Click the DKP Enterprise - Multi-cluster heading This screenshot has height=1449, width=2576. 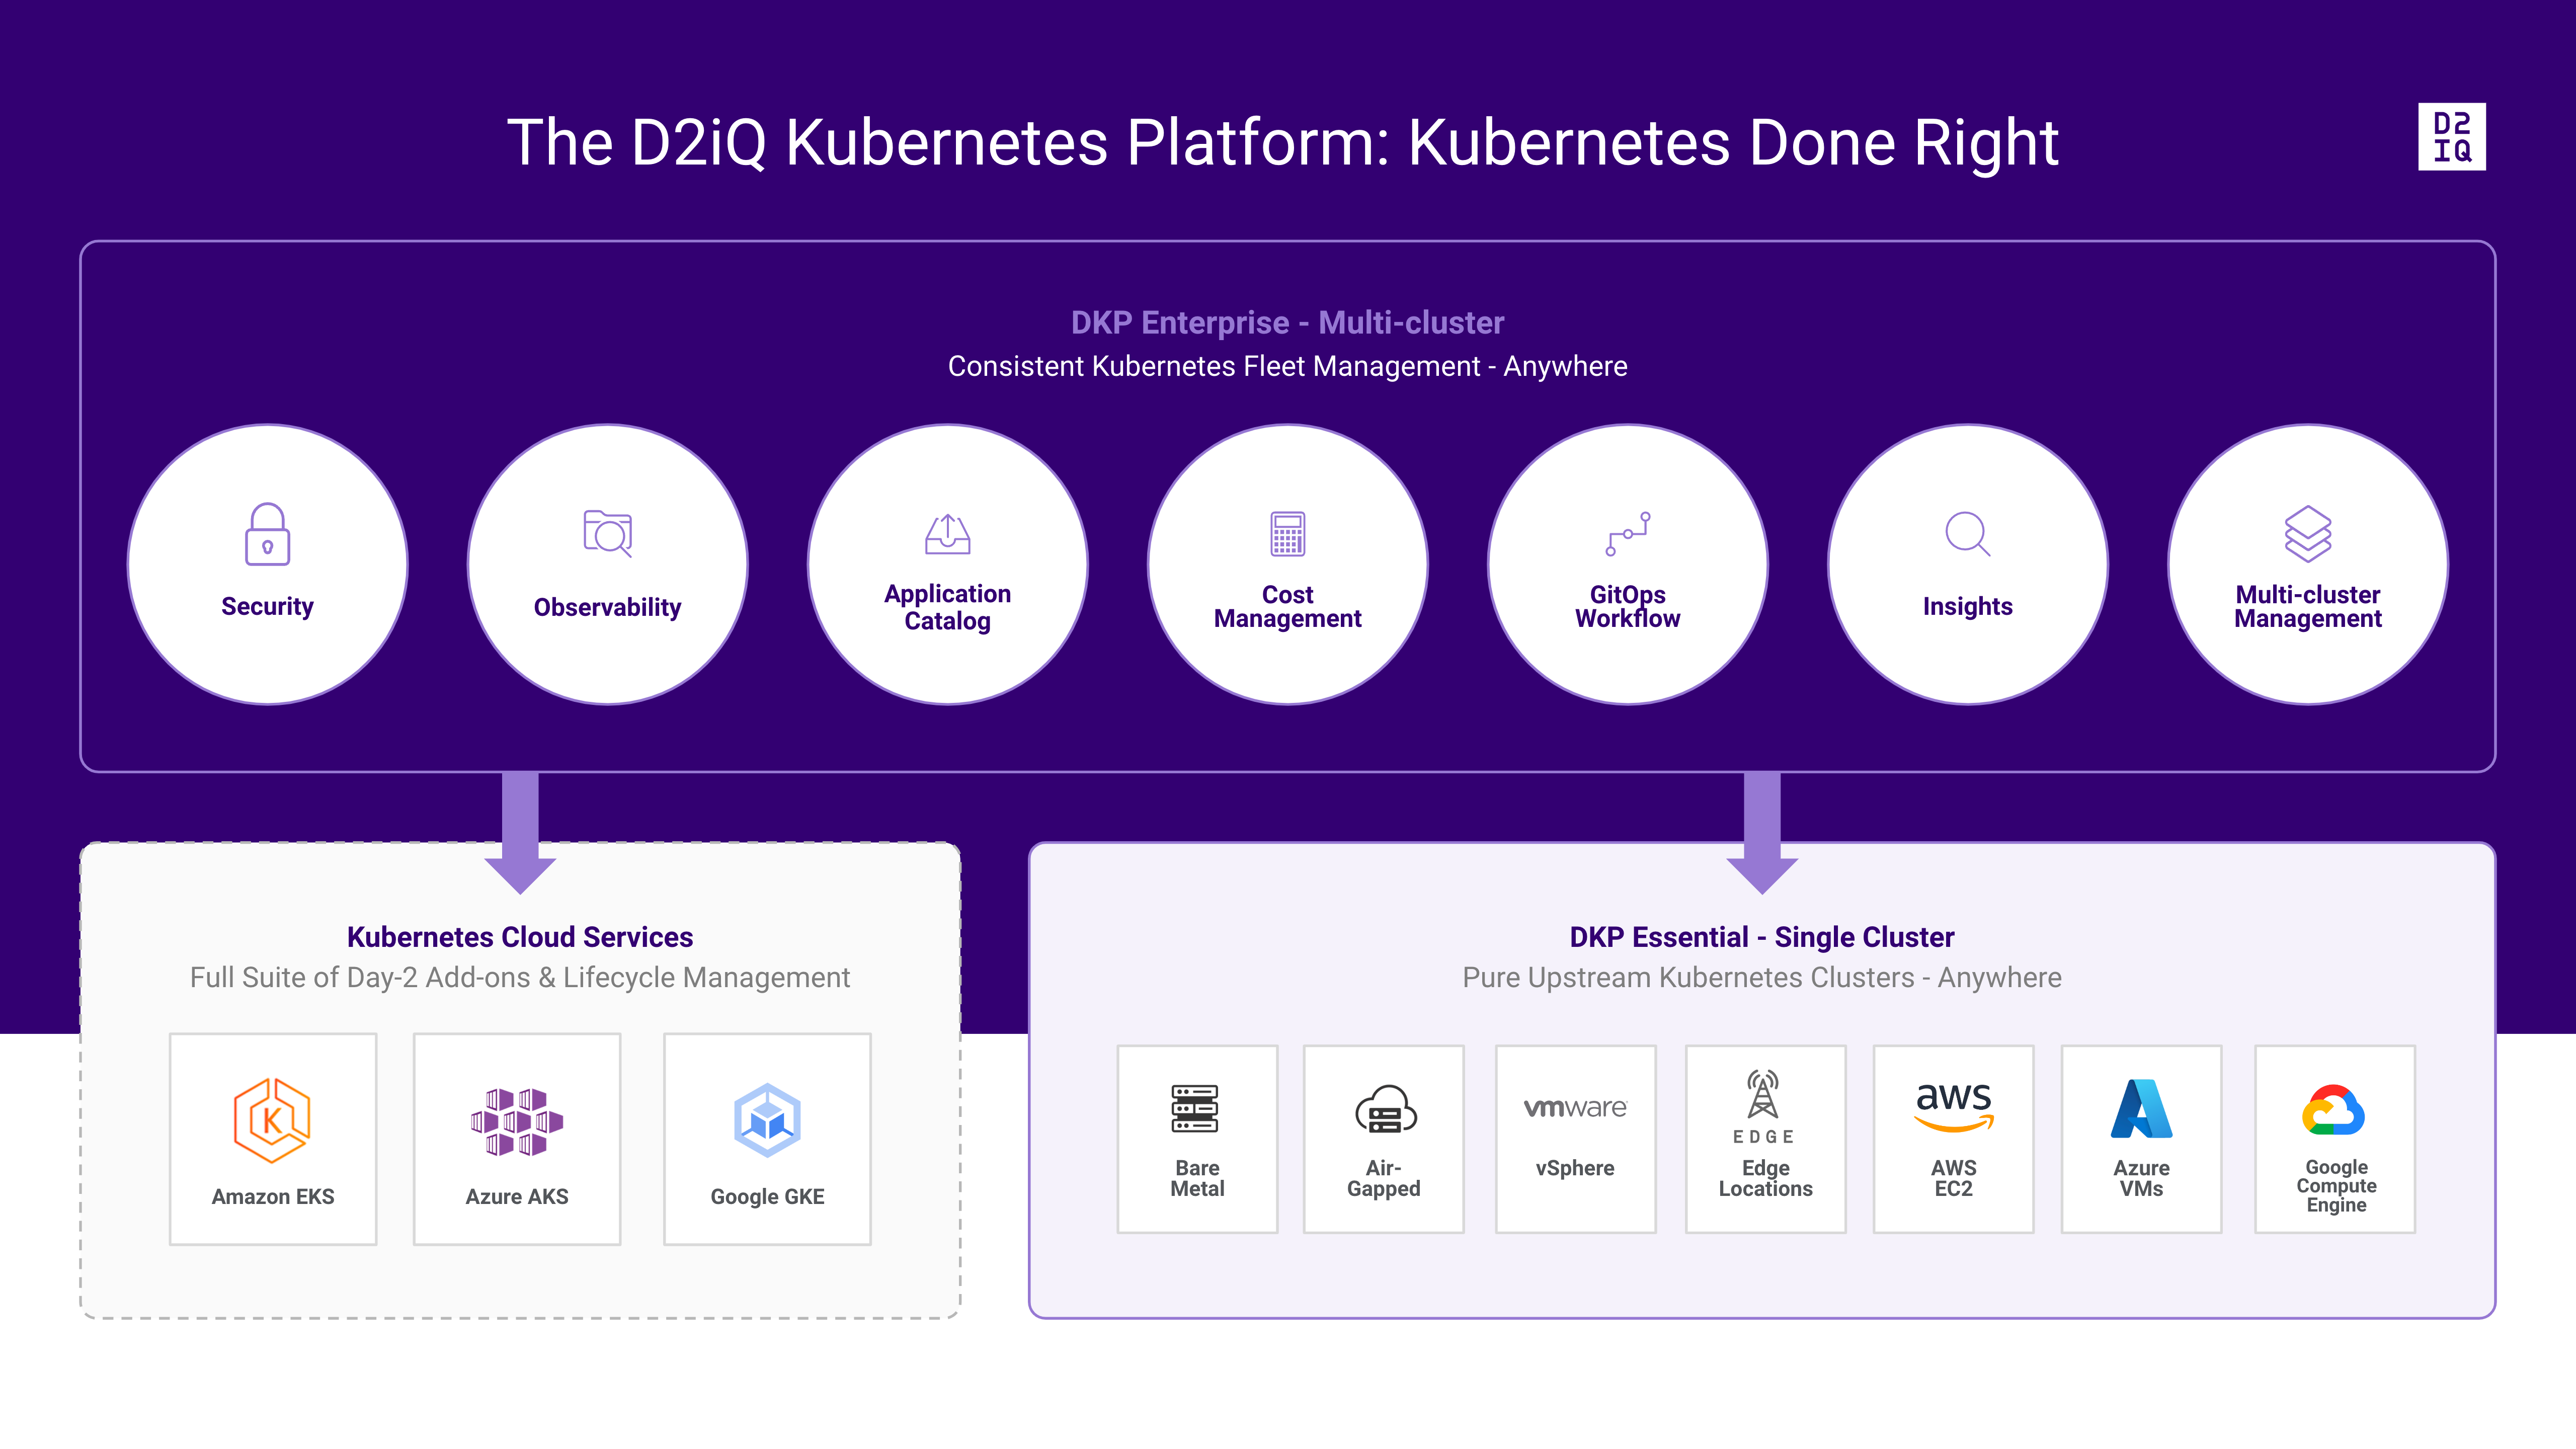point(1287,323)
